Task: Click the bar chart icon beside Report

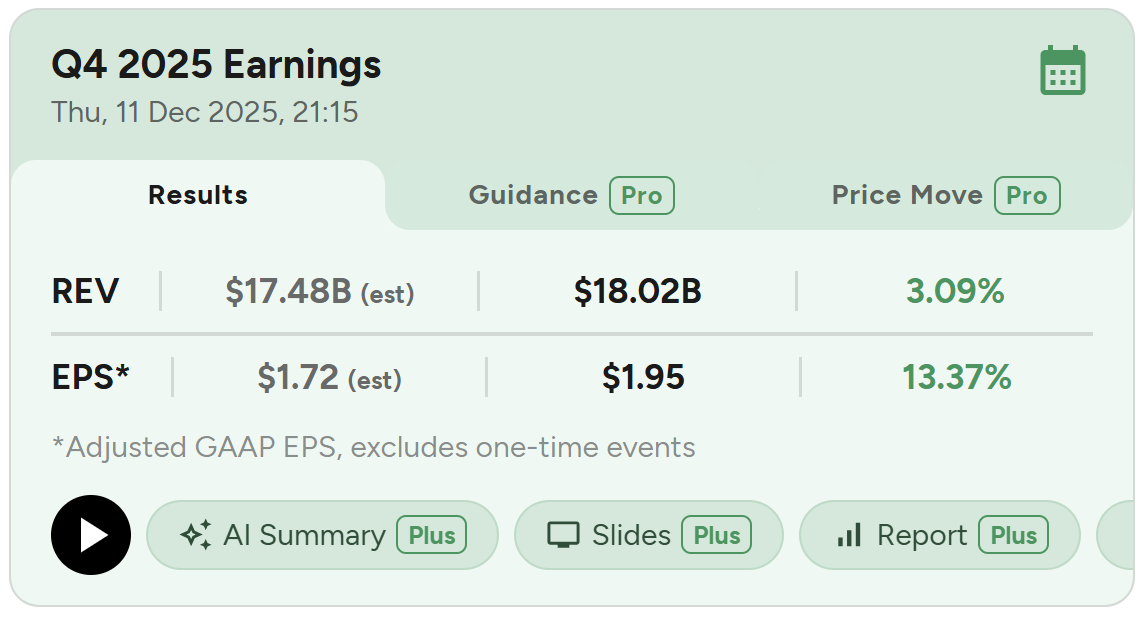Action: pos(849,535)
